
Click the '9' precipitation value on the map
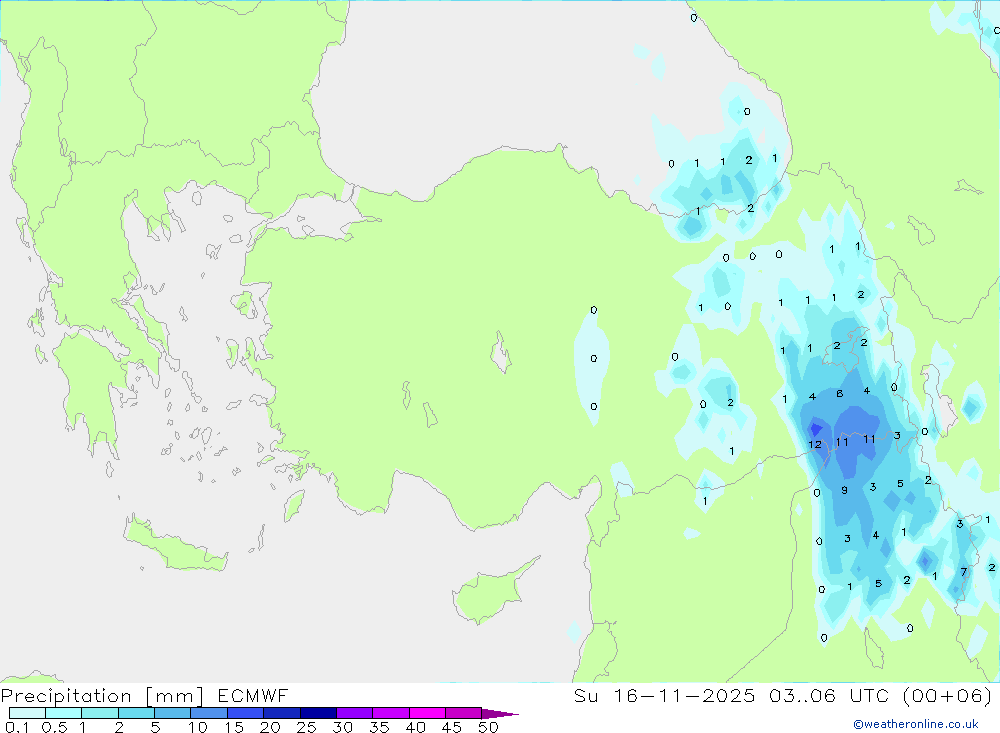pos(844,491)
